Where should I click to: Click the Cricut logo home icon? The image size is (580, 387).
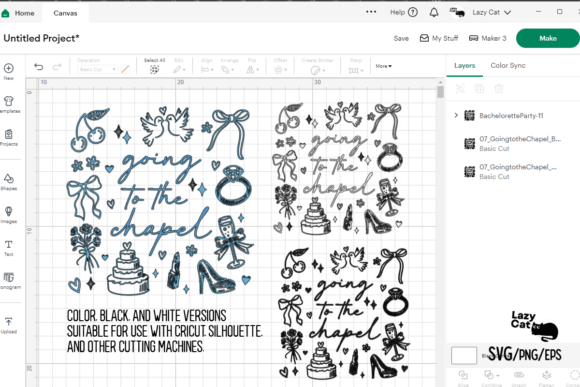pos(5,13)
